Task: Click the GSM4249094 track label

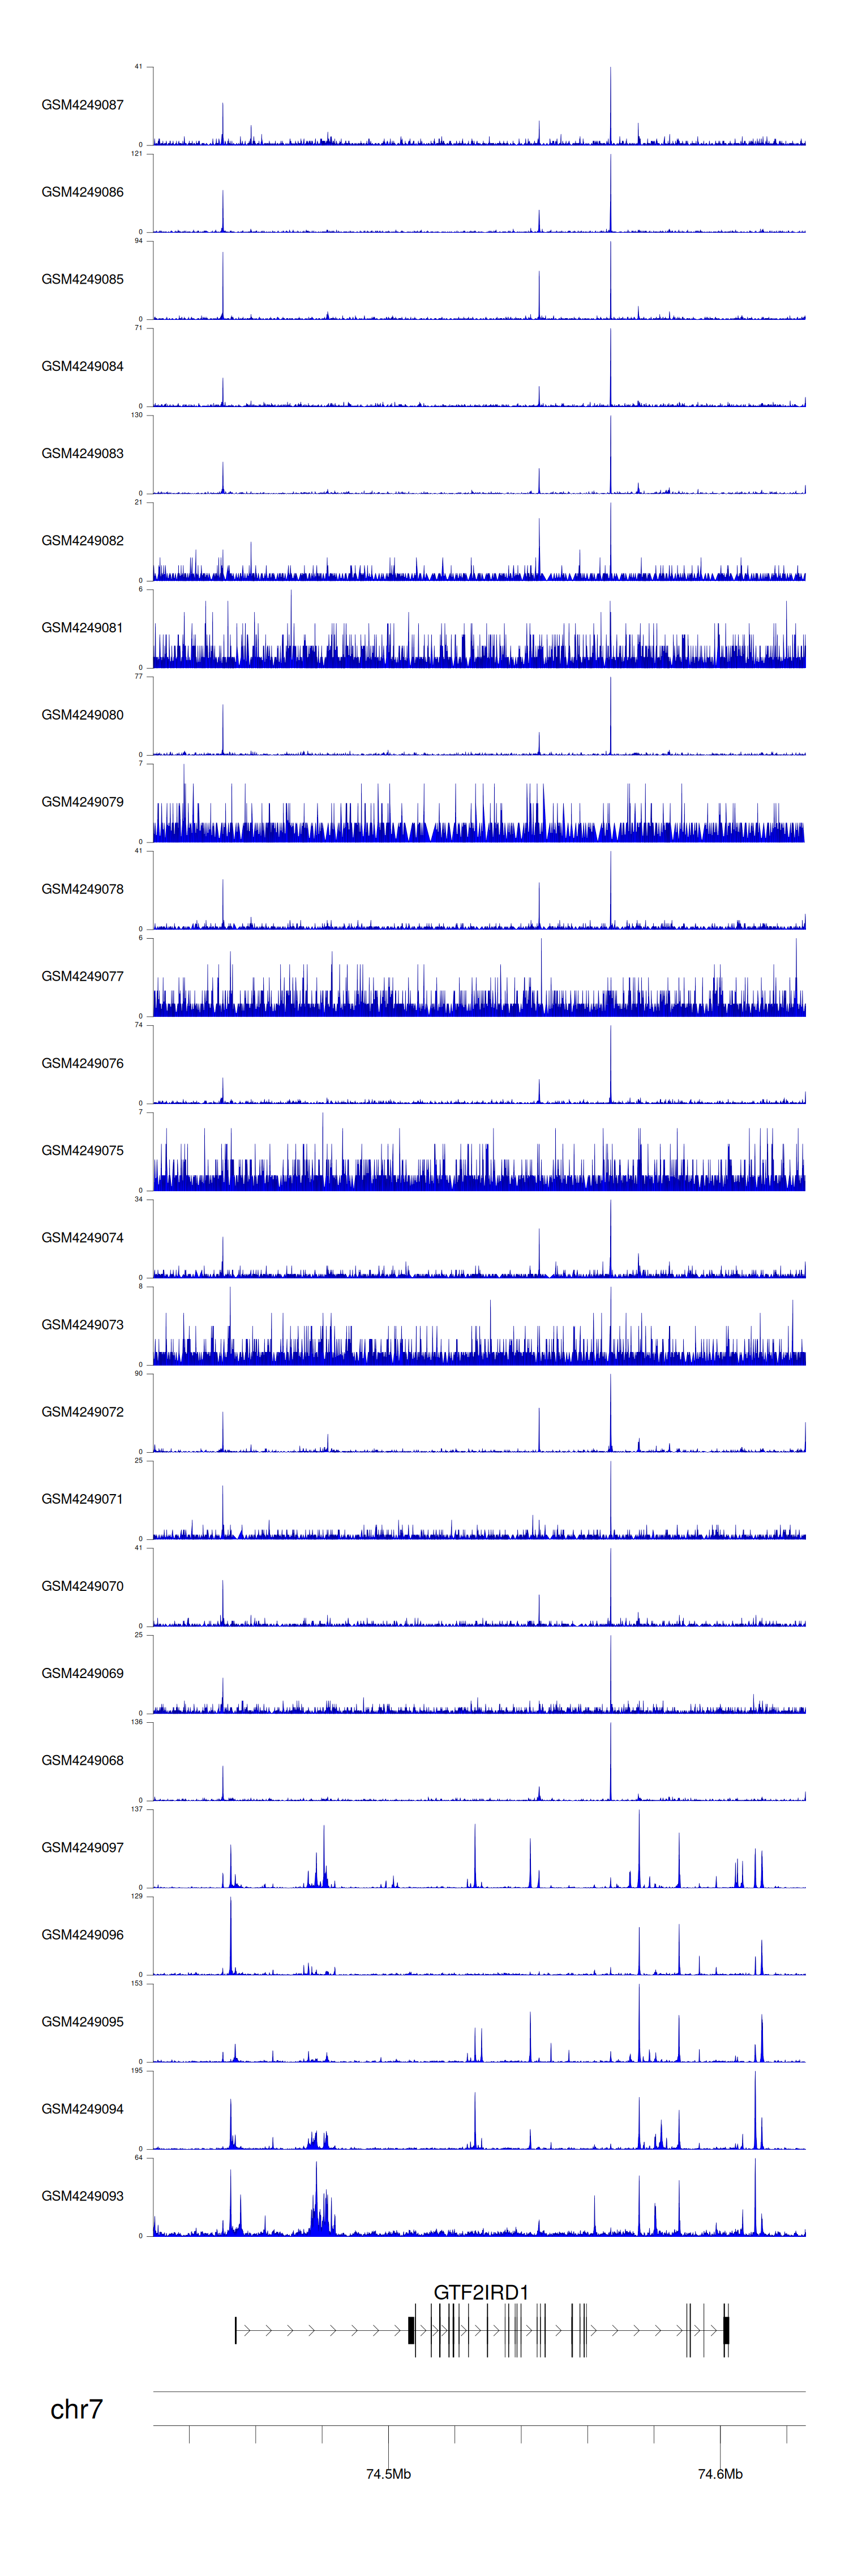Action: coord(82,2109)
